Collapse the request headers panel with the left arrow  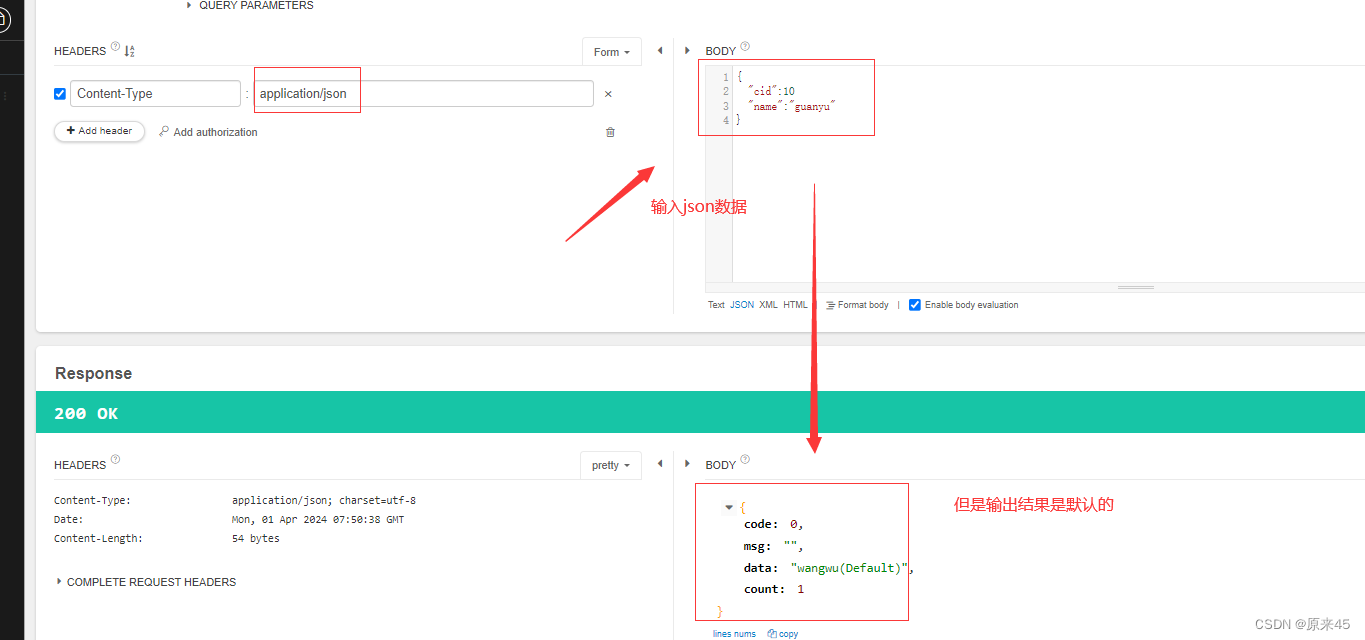(x=660, y=50)
